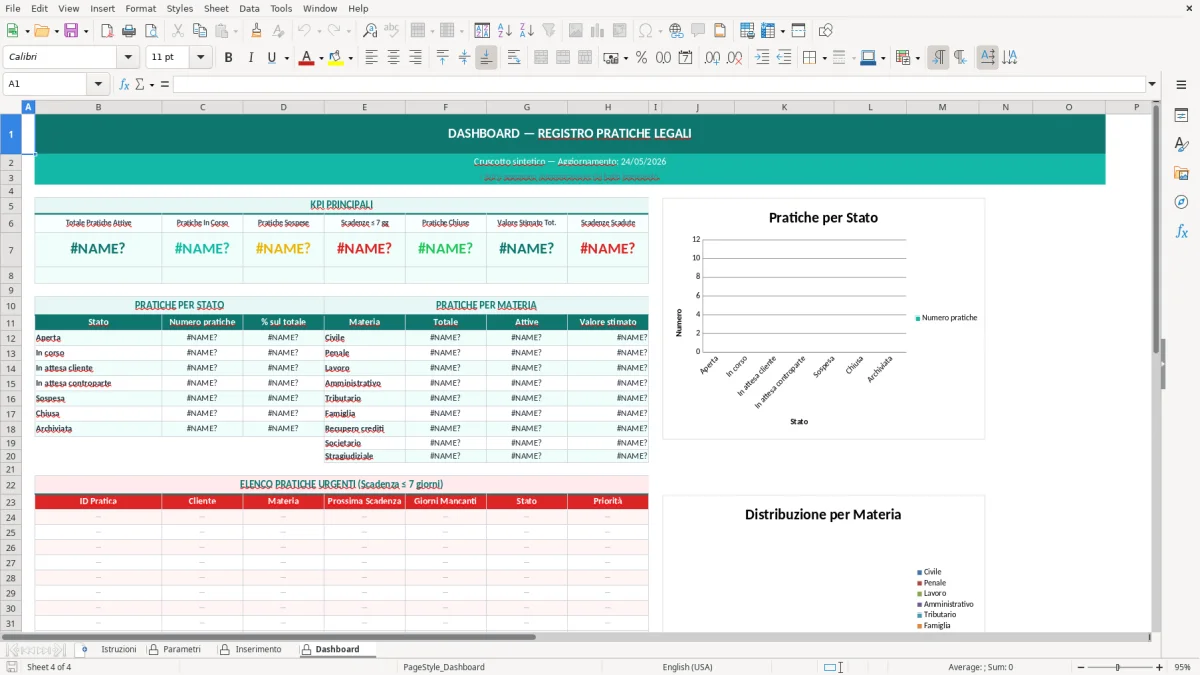The width and height of the screenshot is (1200, 675).
Task: Open sidebar Properties panel icon
Action: pyautogui.click(x=1181, y=116)
